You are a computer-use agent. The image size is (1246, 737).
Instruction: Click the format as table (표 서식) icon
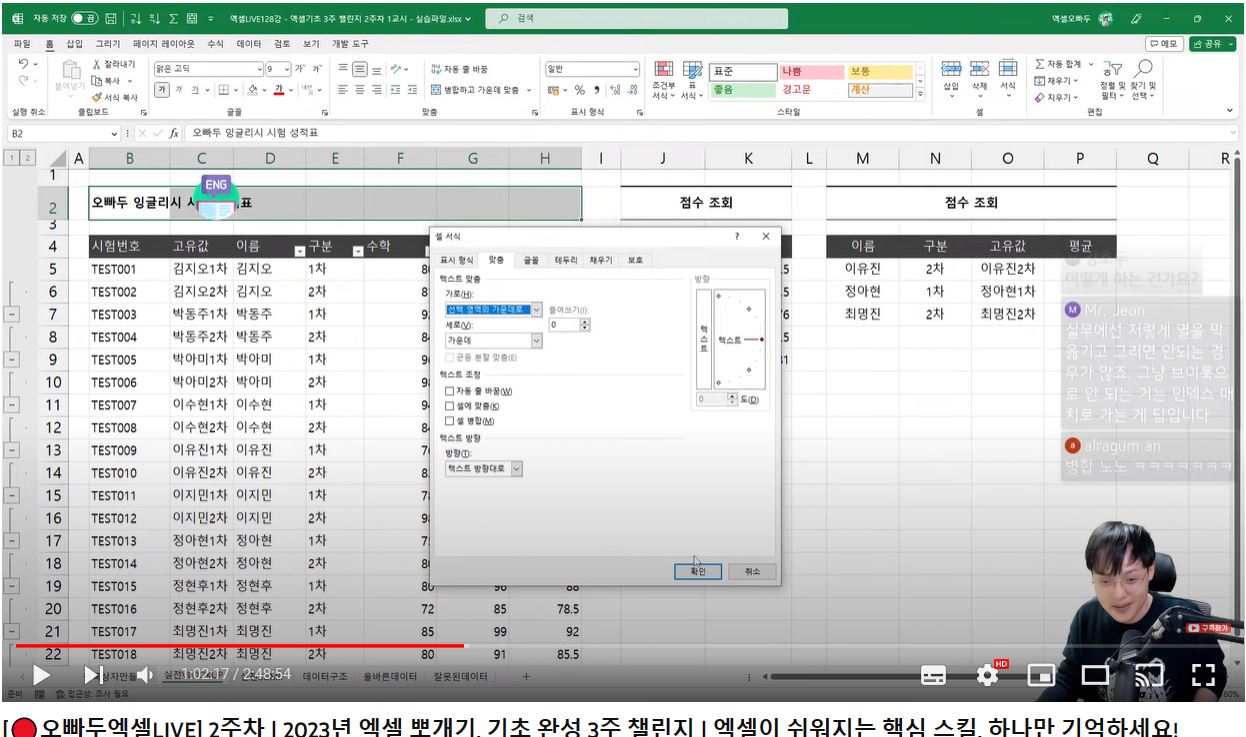click(692, 69)
